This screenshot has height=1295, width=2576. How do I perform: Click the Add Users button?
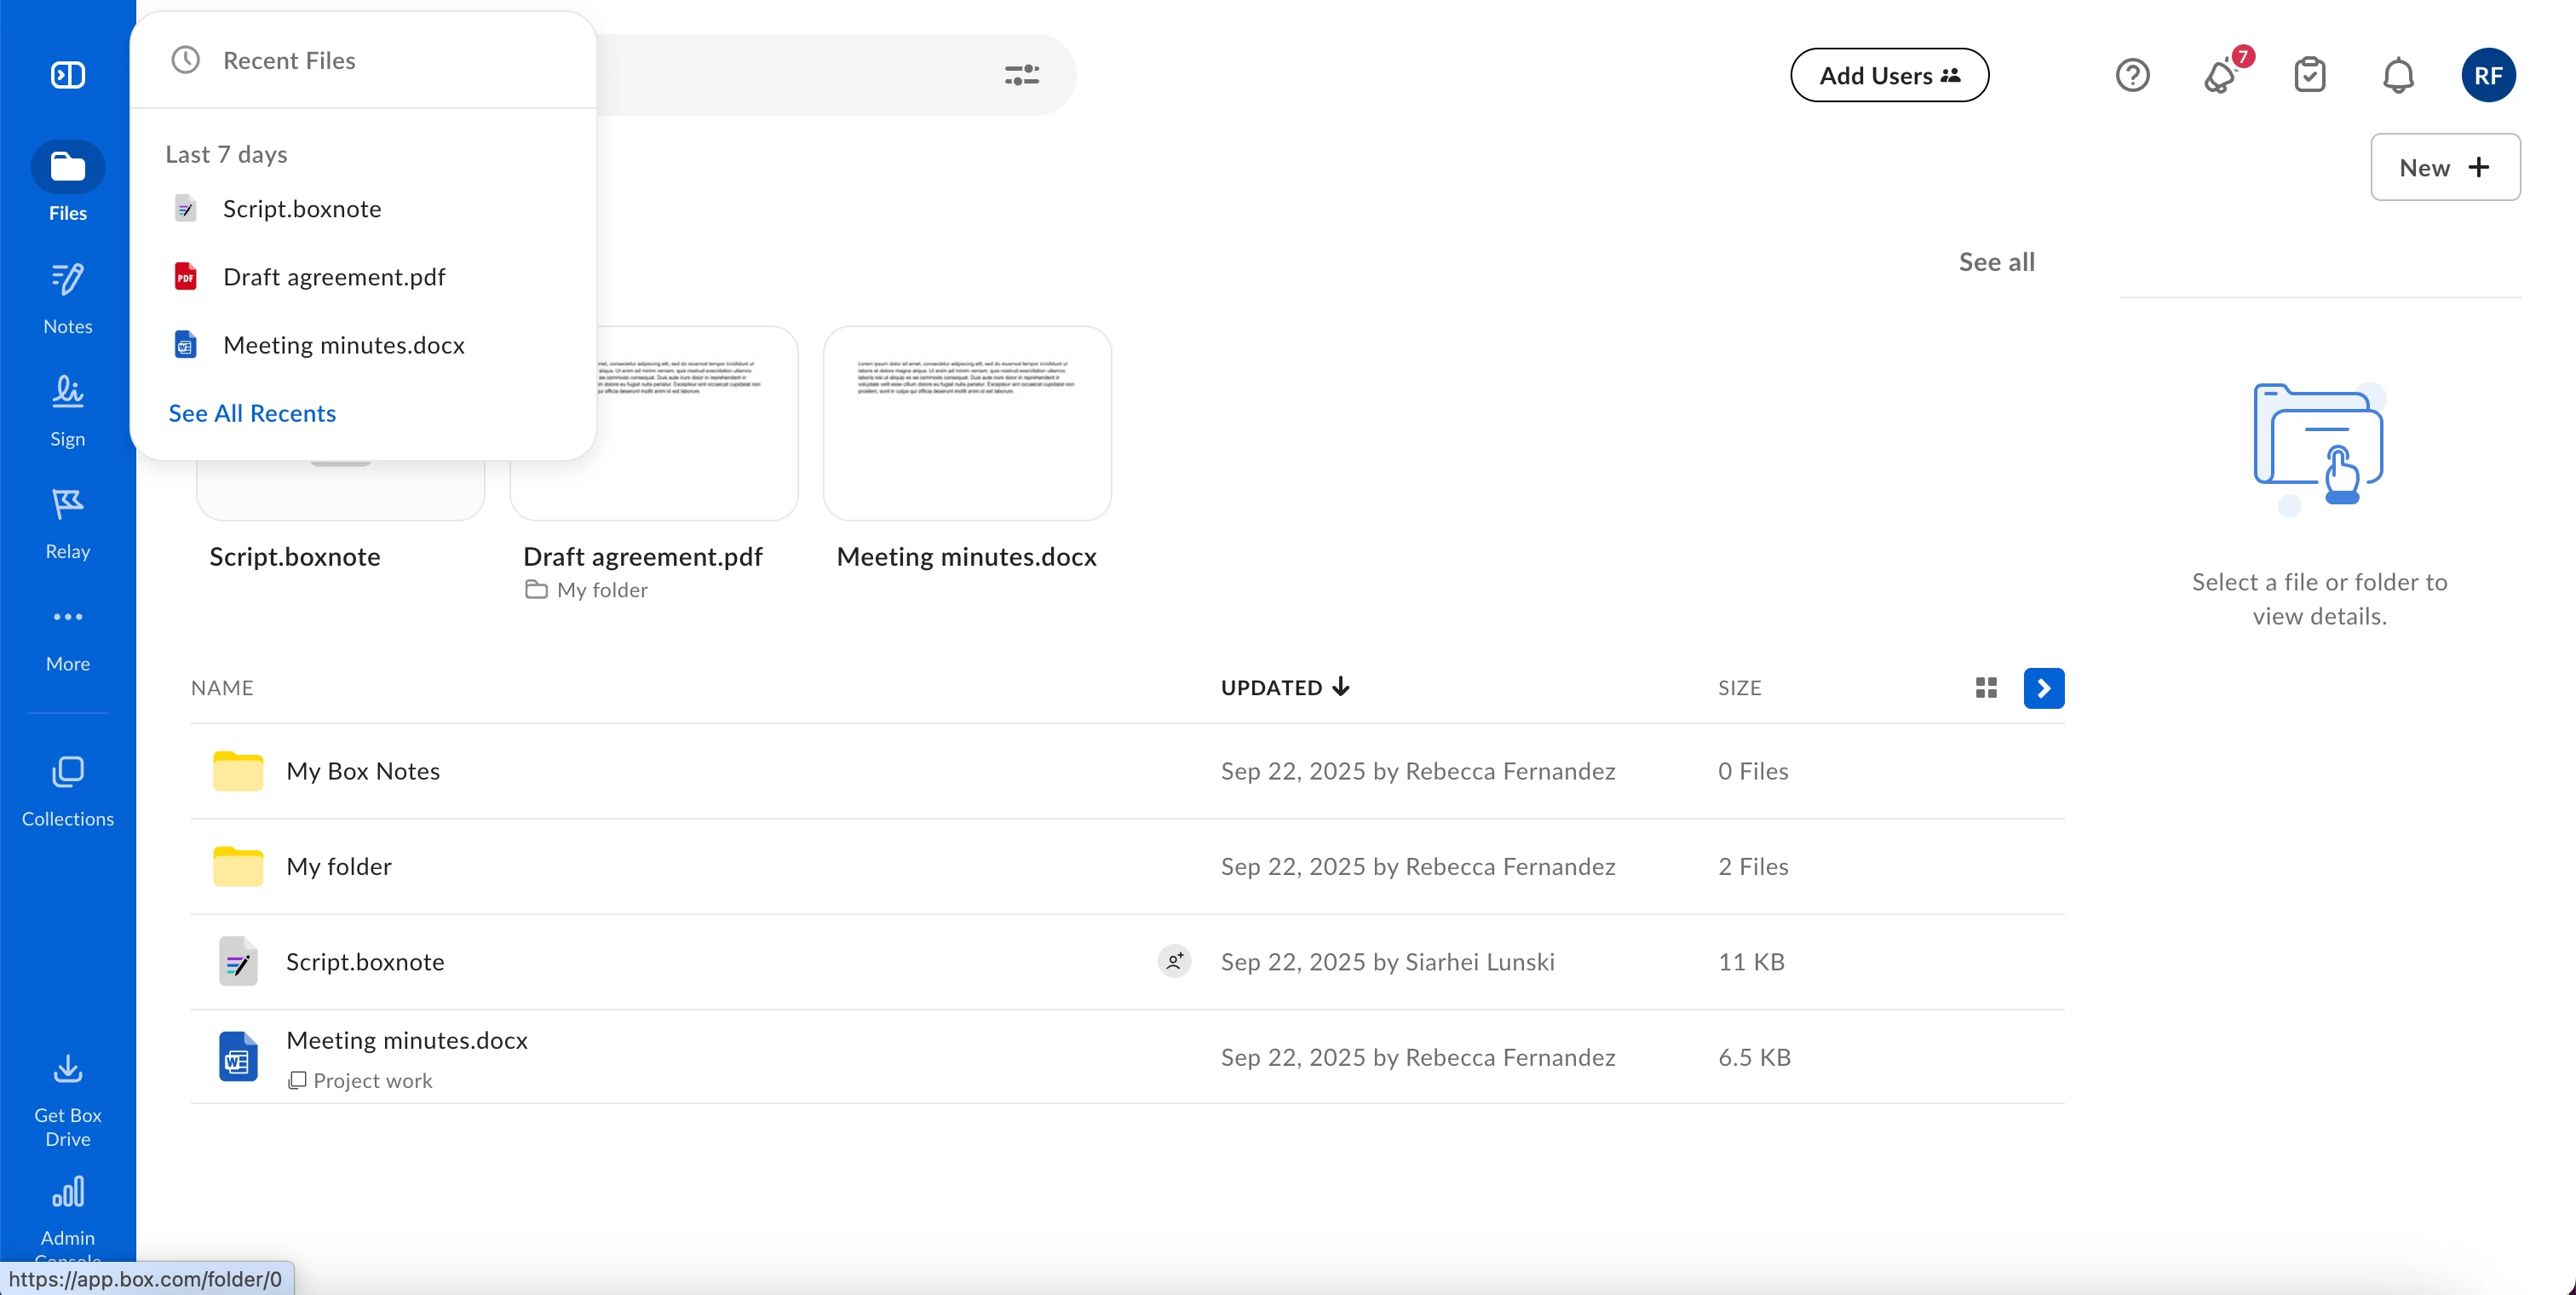(1888, 75)
